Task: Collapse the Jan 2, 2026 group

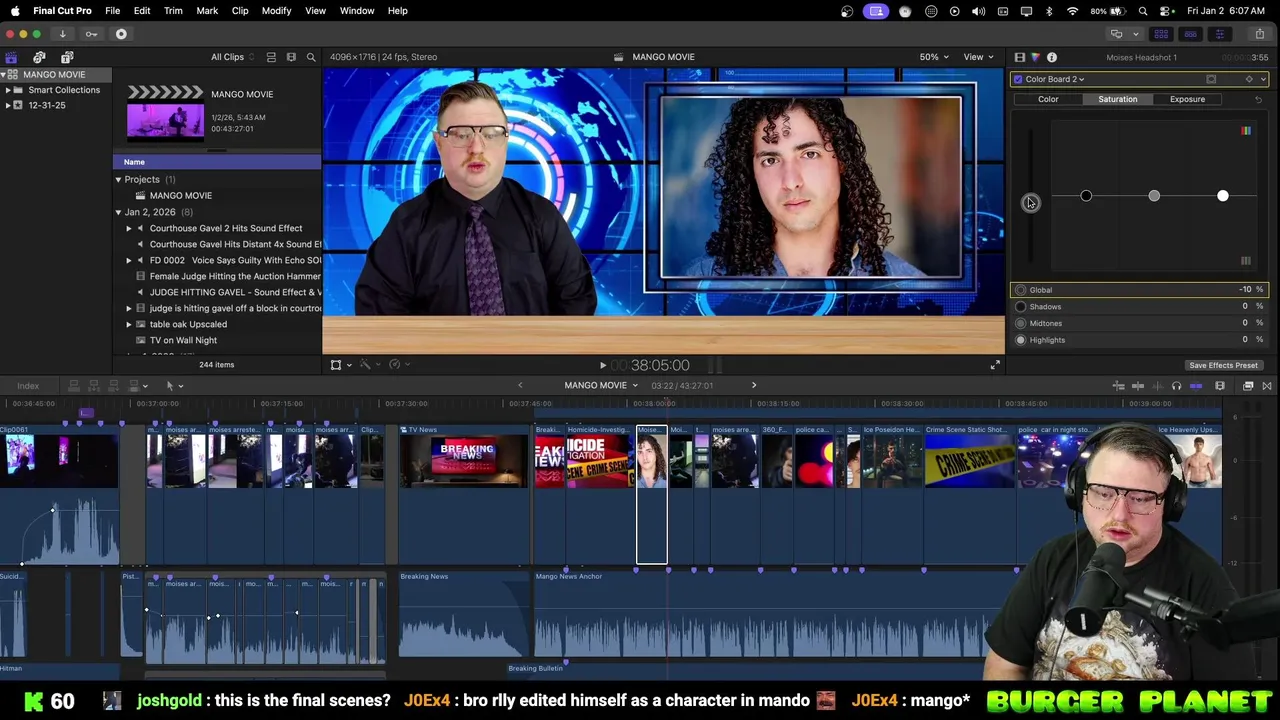Action: tap(118, 212)
